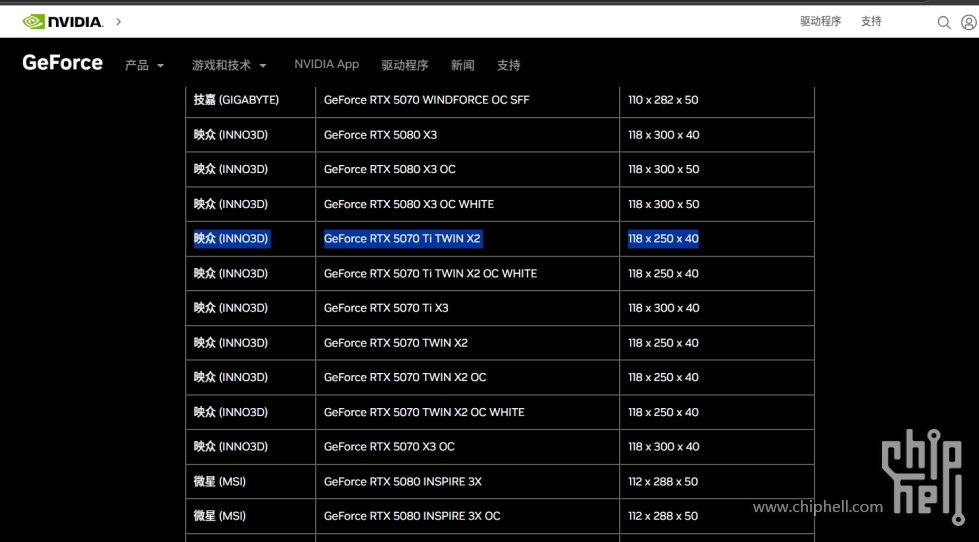Select GeForce RTX 5070 Ti TWIN X2 OC WHITE

430,273
